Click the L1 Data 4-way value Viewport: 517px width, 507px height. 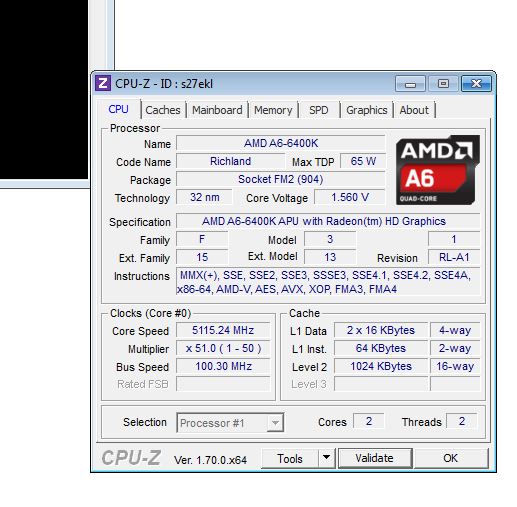tap(455, 330)
